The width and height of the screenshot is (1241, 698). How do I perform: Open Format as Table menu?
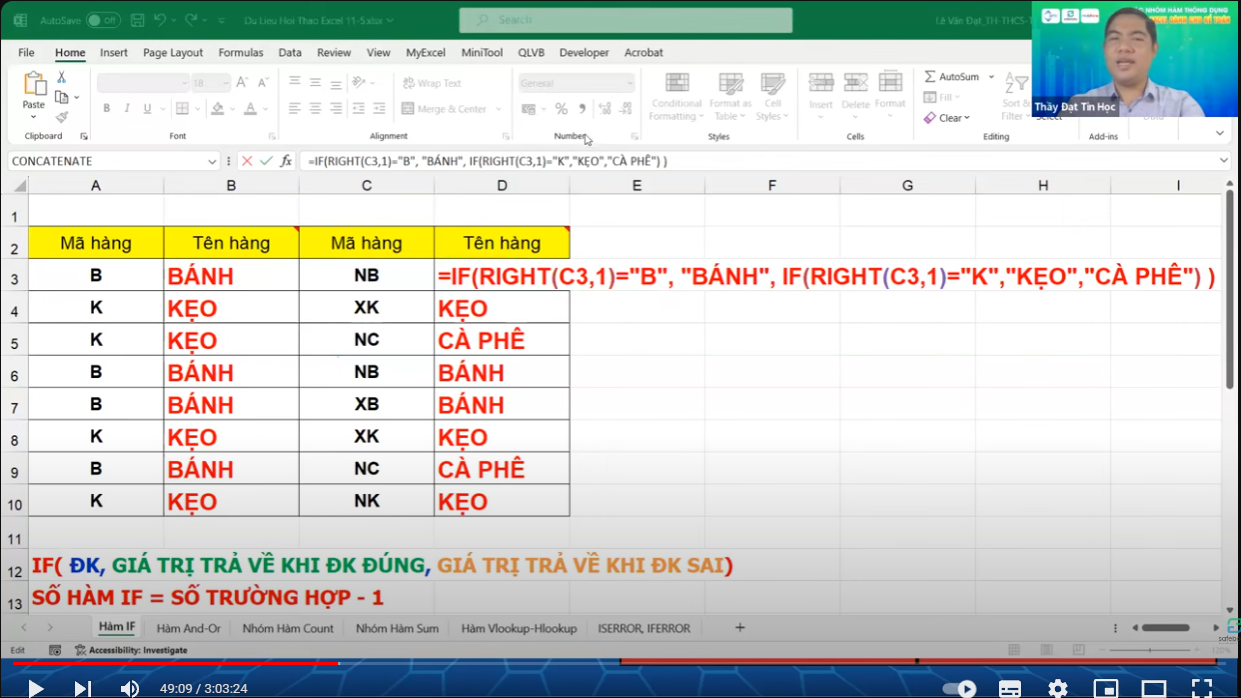tap(730, 97)
